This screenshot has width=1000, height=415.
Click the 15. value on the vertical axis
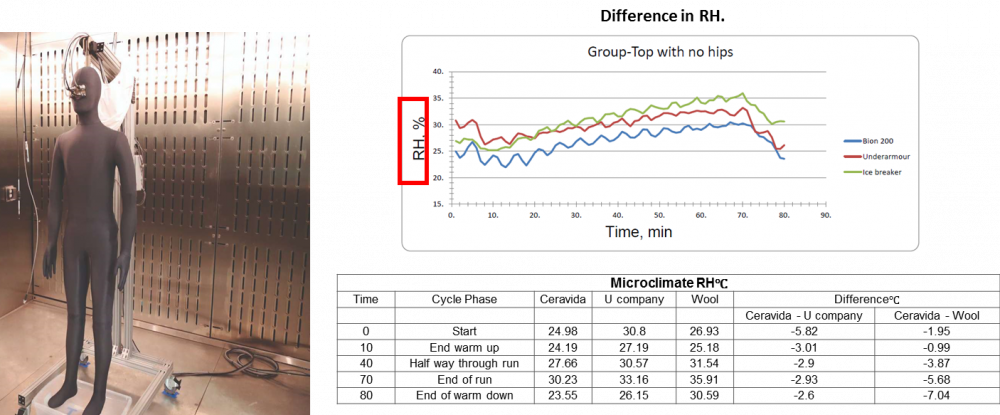pos(436,204)
